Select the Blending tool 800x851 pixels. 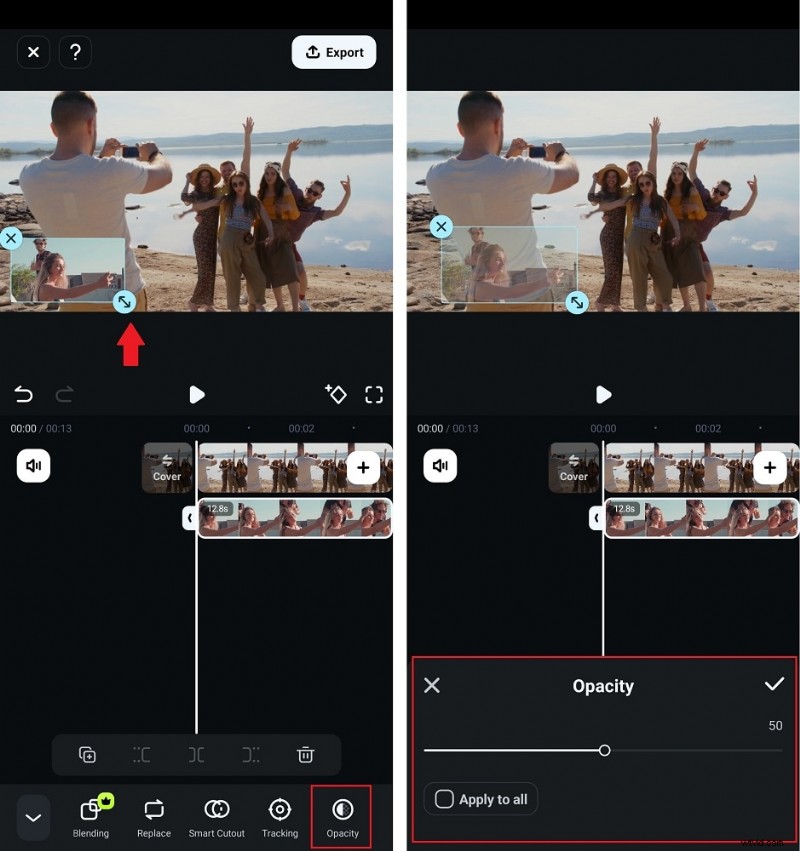click(x=91, y=817)
